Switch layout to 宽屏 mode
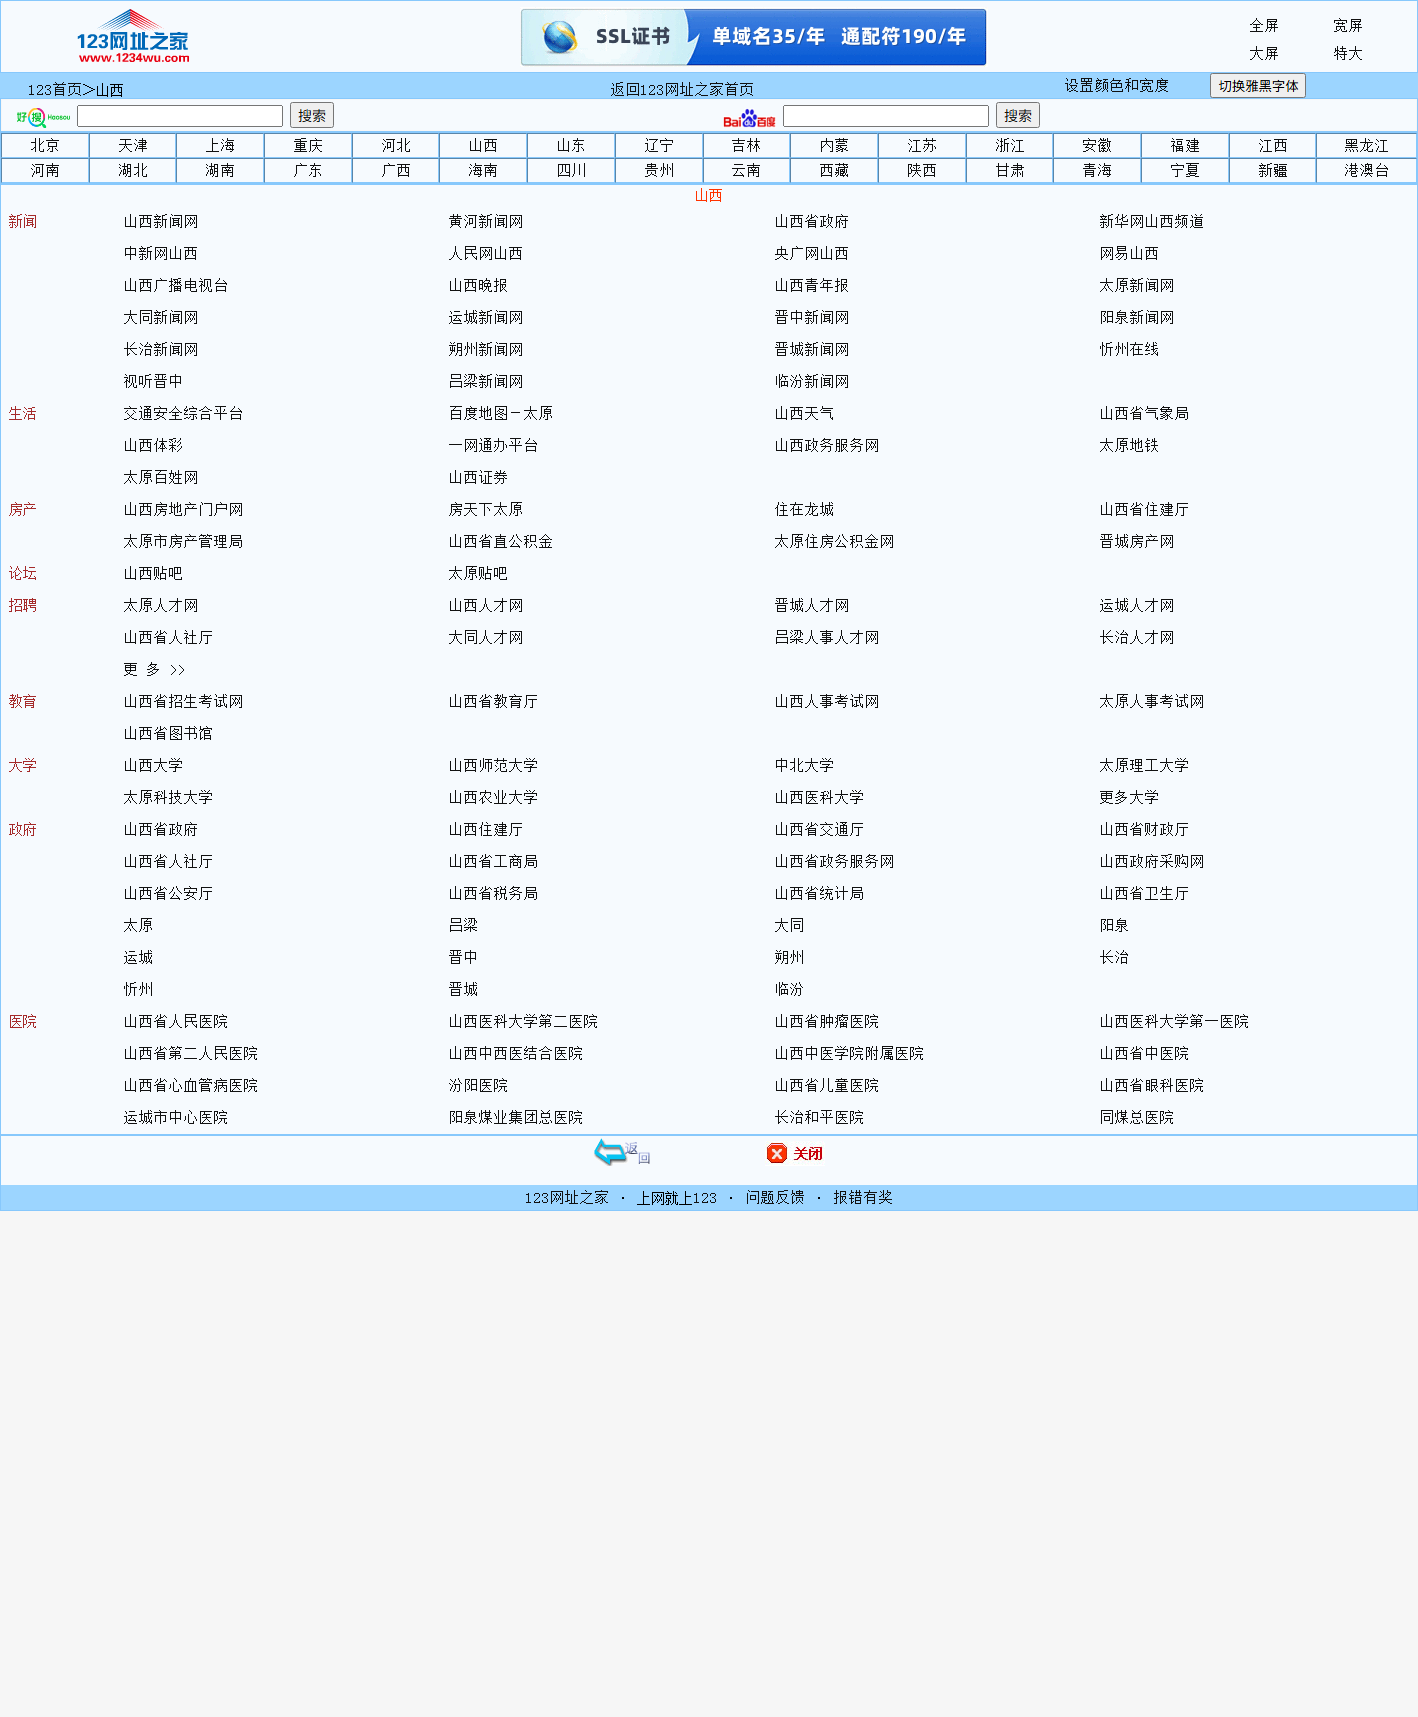 click(x=1347, y=26)
